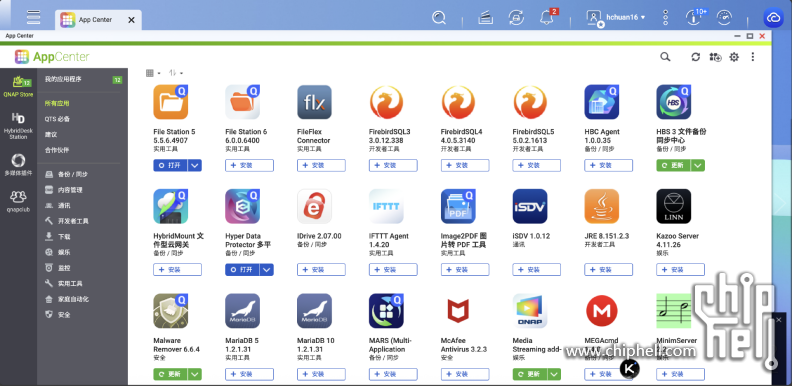Click the FileFlex Connector app icon
792x386 pixels.
tap(314, 102)
